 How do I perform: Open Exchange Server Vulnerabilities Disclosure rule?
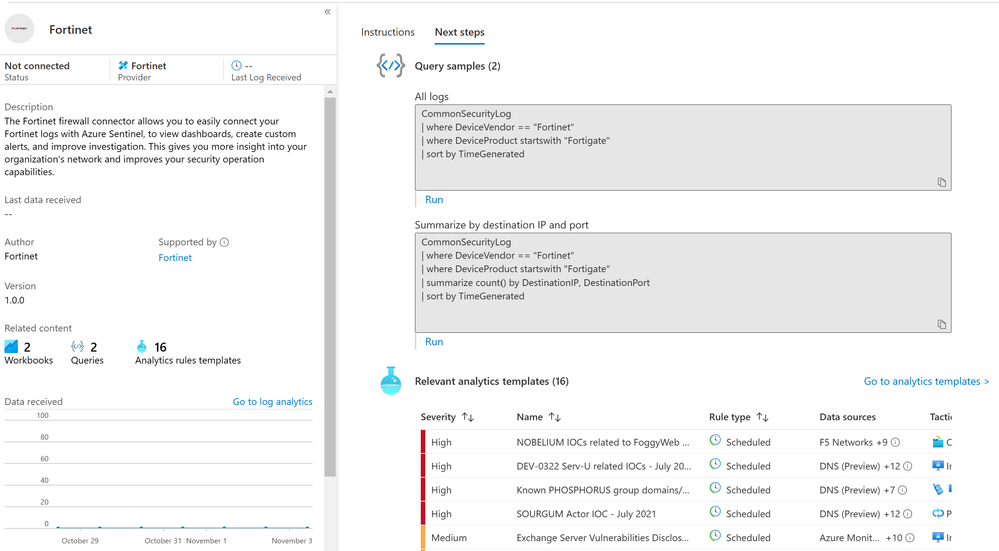(603, 538)
